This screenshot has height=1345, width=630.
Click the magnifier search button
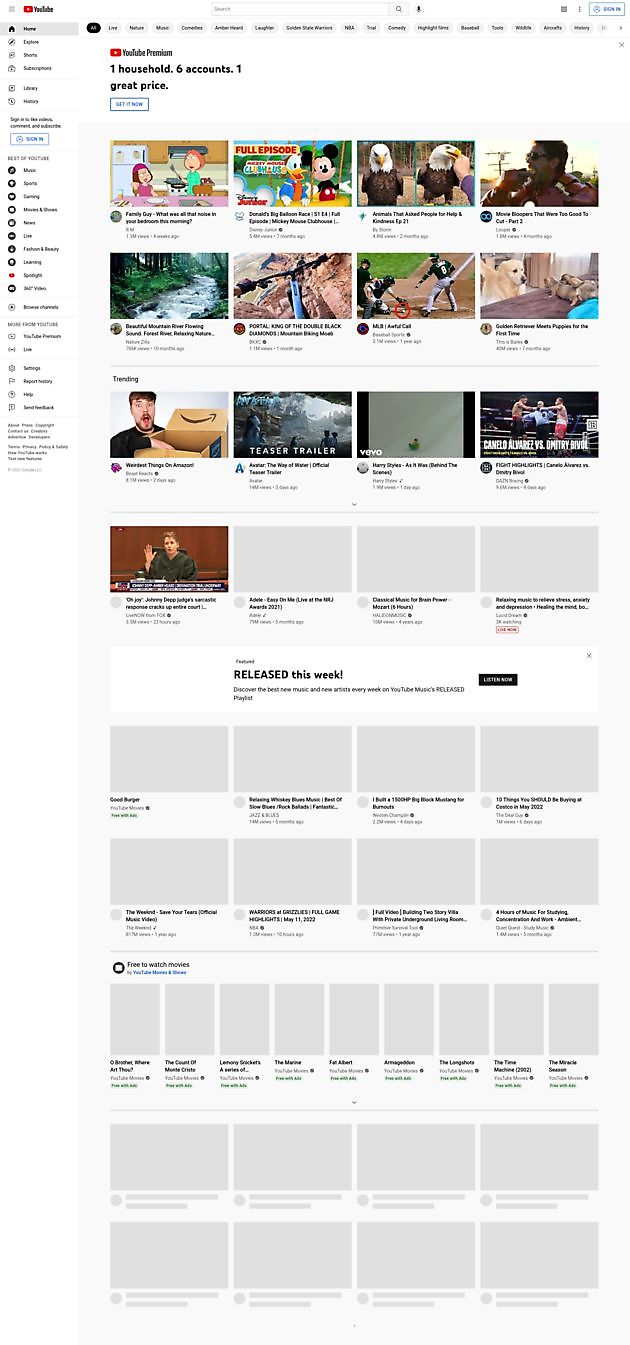coord(399,9)
